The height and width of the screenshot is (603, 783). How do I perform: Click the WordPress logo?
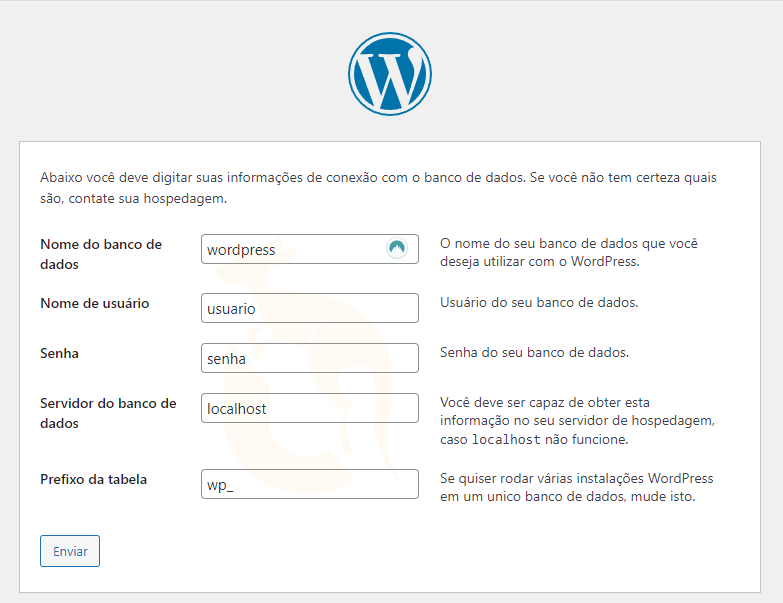click(x=390, y=74)
